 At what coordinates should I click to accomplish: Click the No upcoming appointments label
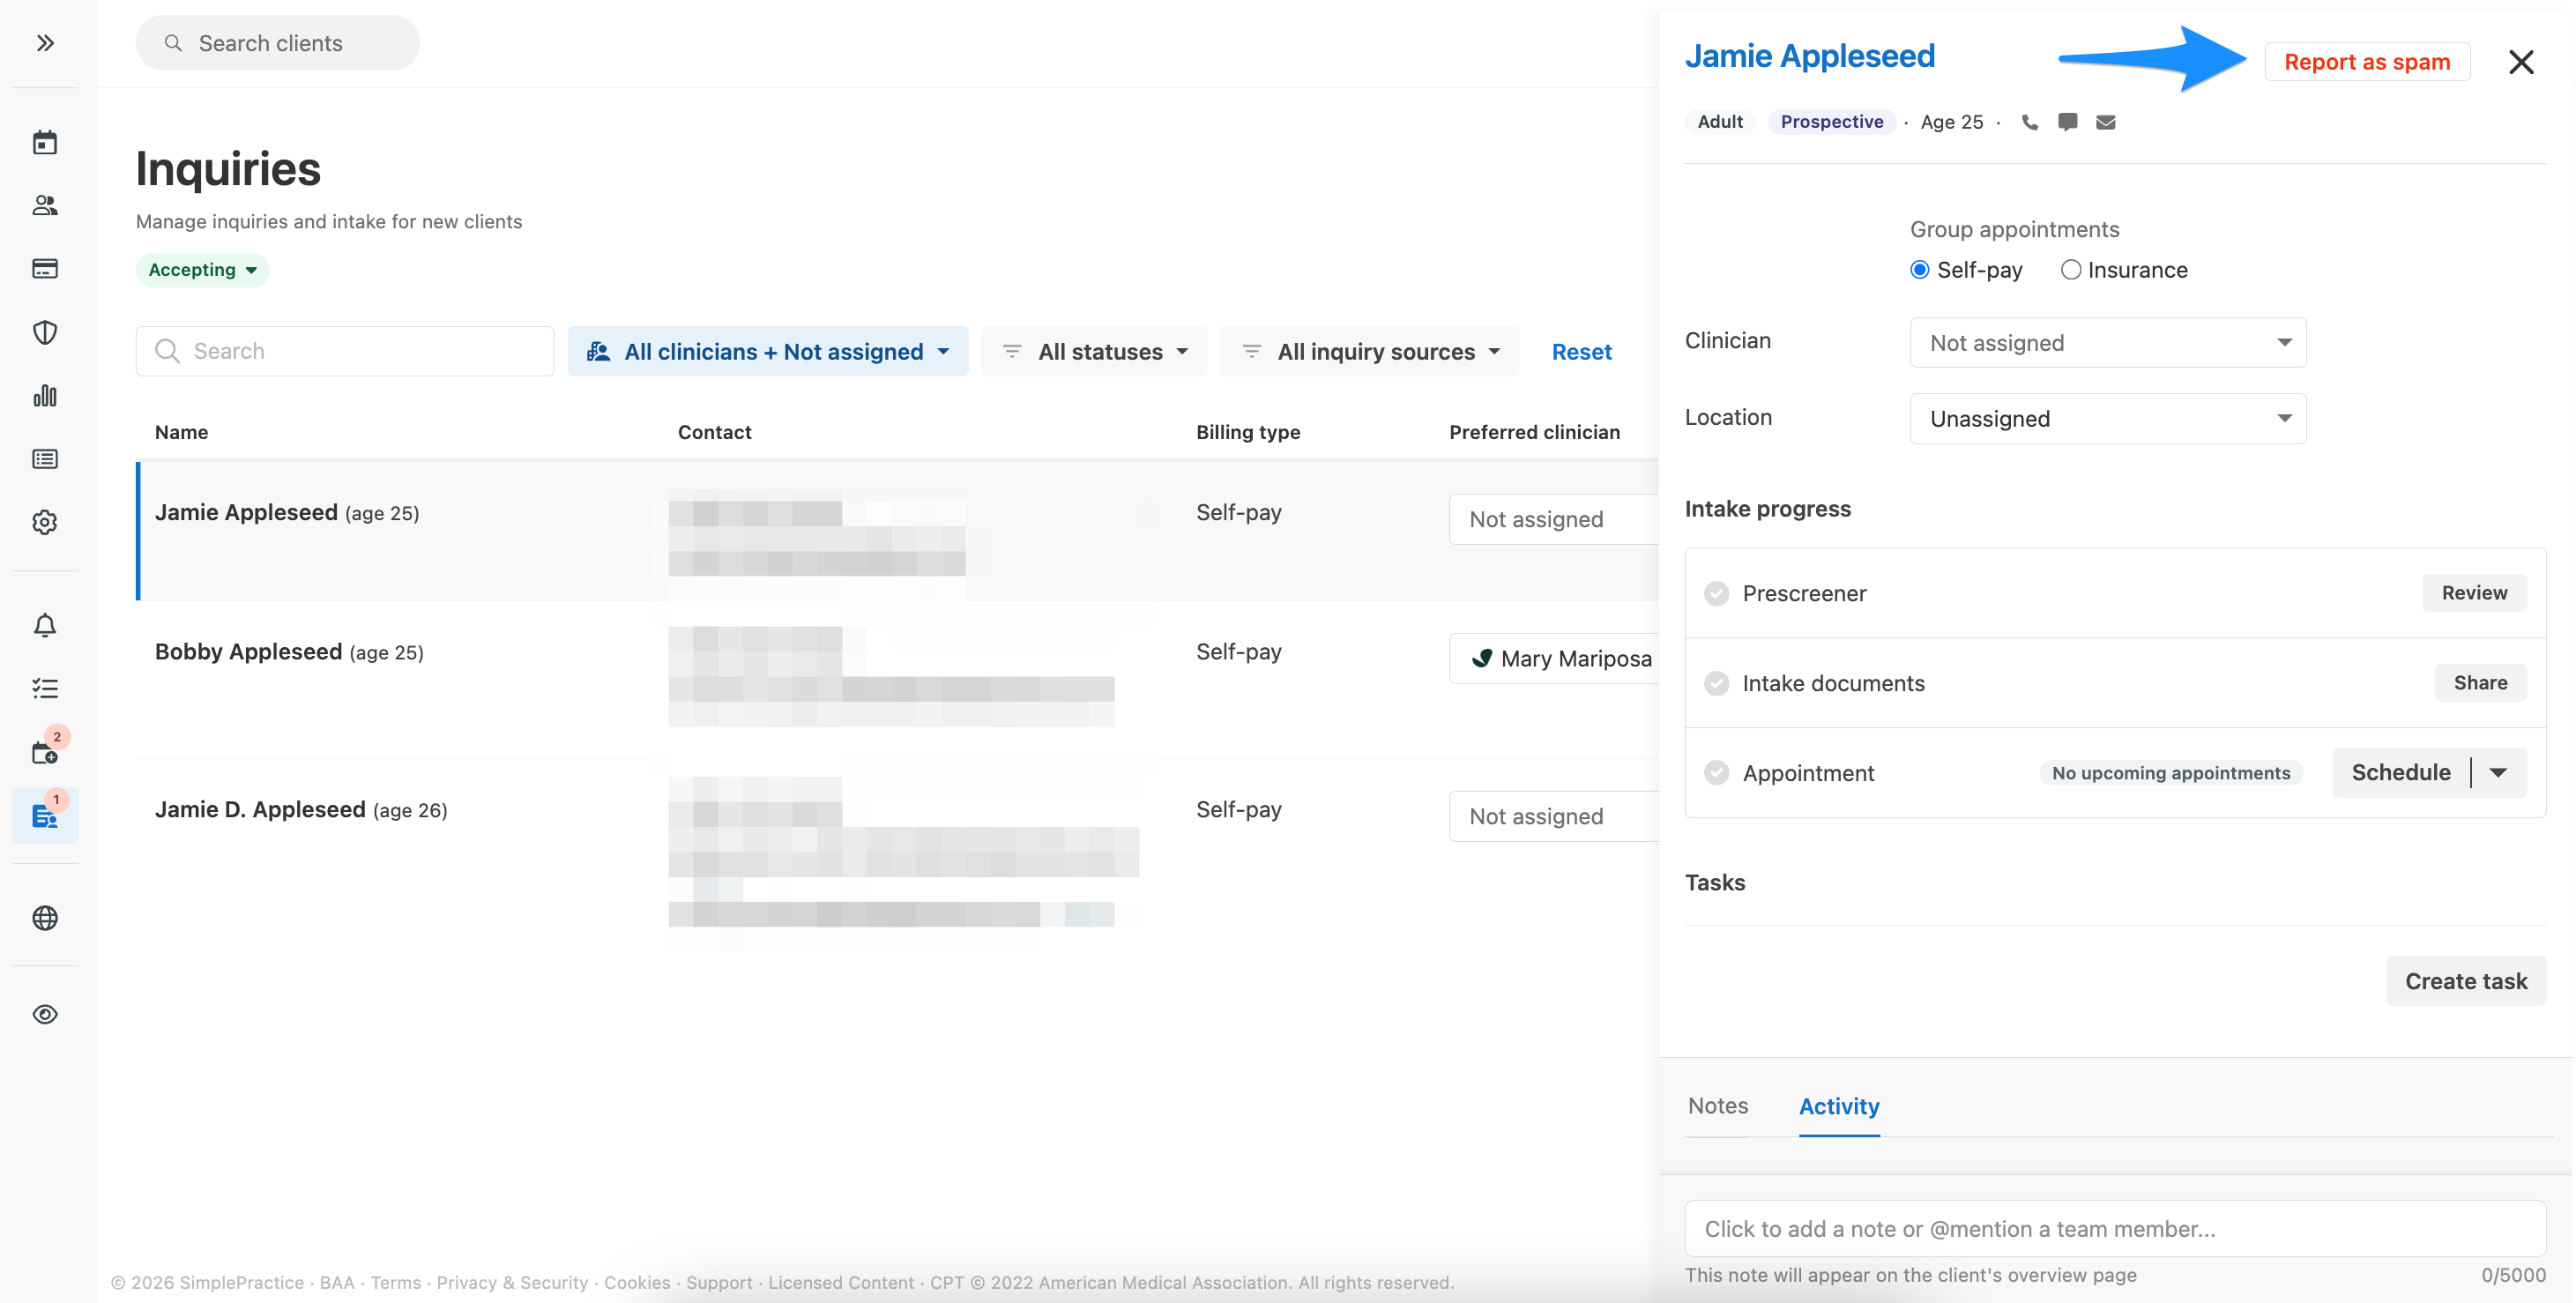(2171, 772)
